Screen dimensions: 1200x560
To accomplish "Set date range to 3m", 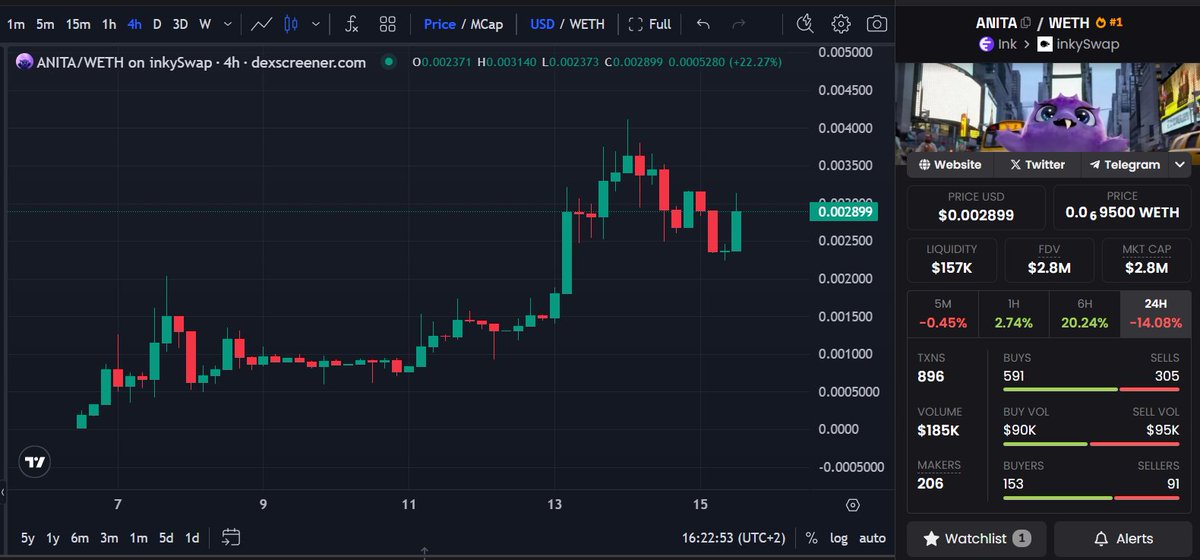I will [110, 538].
